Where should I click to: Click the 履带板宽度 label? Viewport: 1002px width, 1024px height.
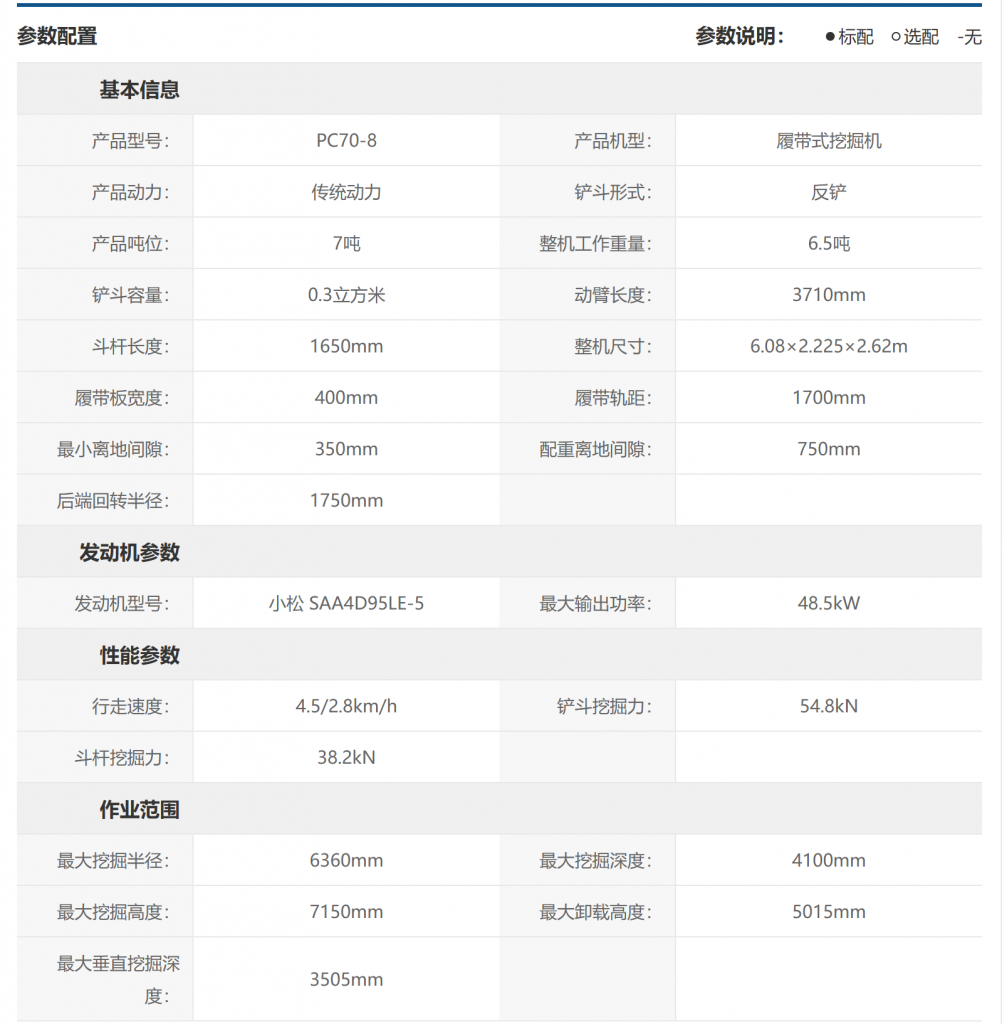121,398
